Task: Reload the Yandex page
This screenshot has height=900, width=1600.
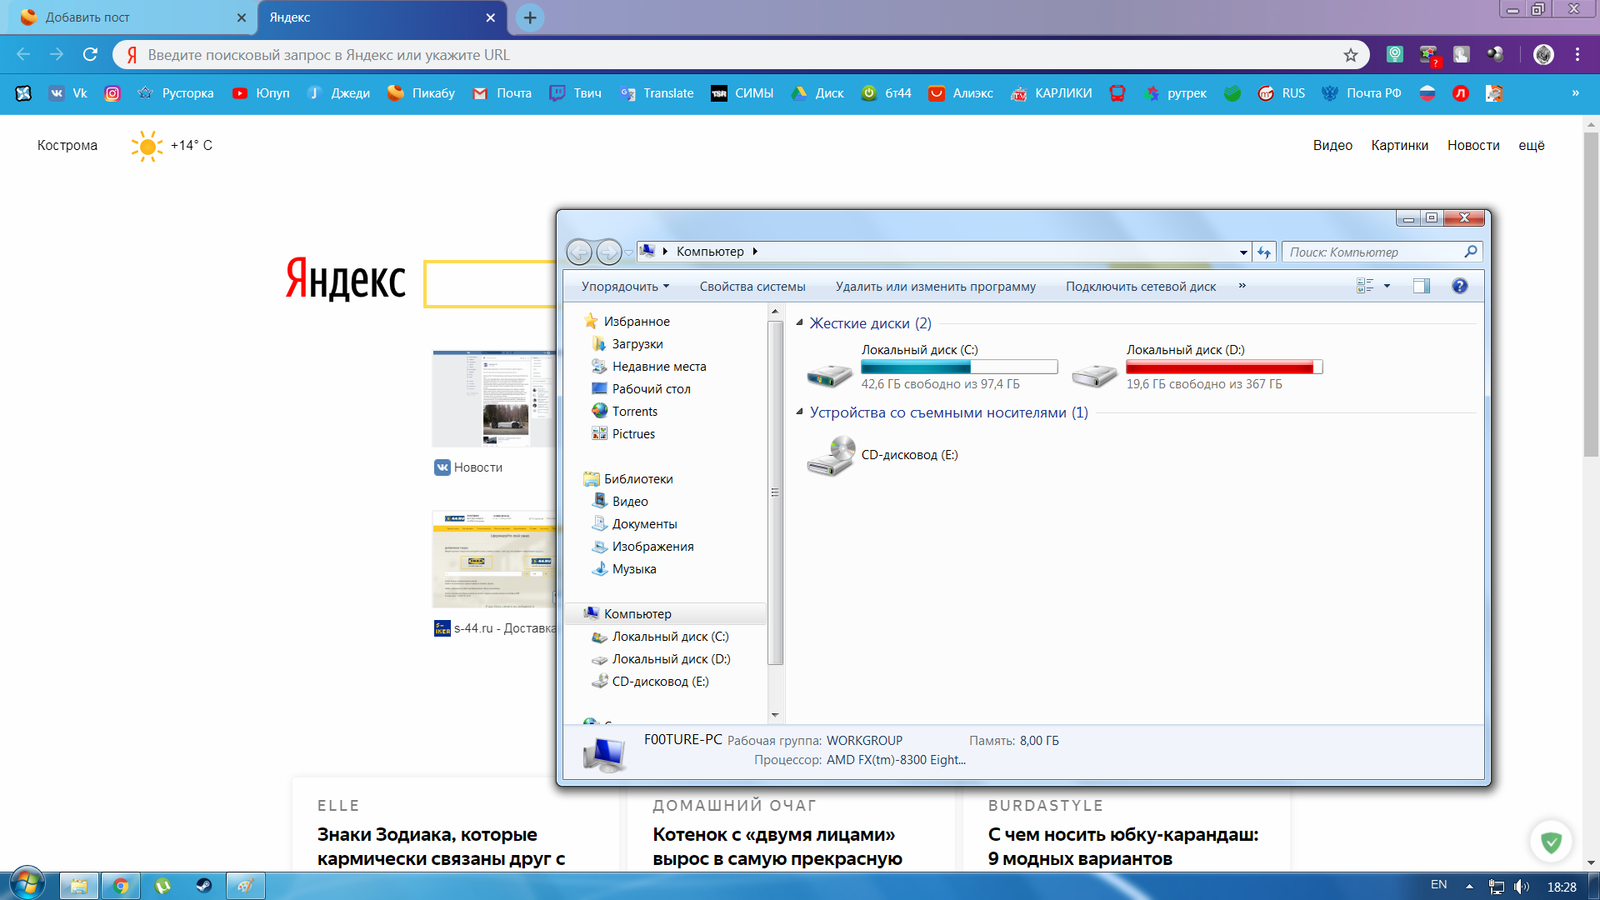Action: [90, 55]
